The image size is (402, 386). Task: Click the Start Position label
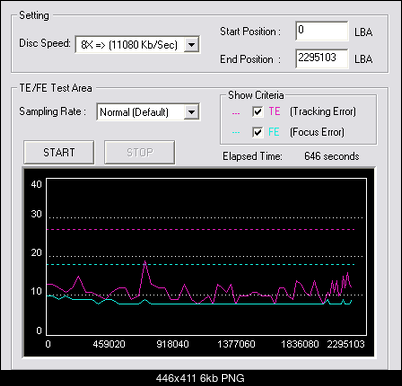250,31
